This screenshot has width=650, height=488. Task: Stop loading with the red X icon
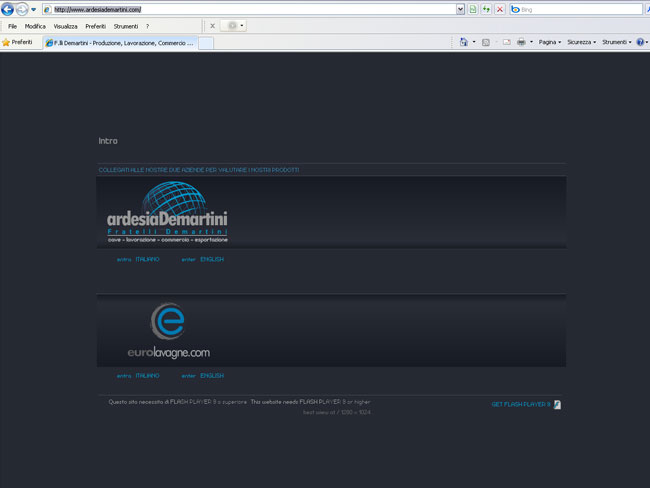click(500, 9)
